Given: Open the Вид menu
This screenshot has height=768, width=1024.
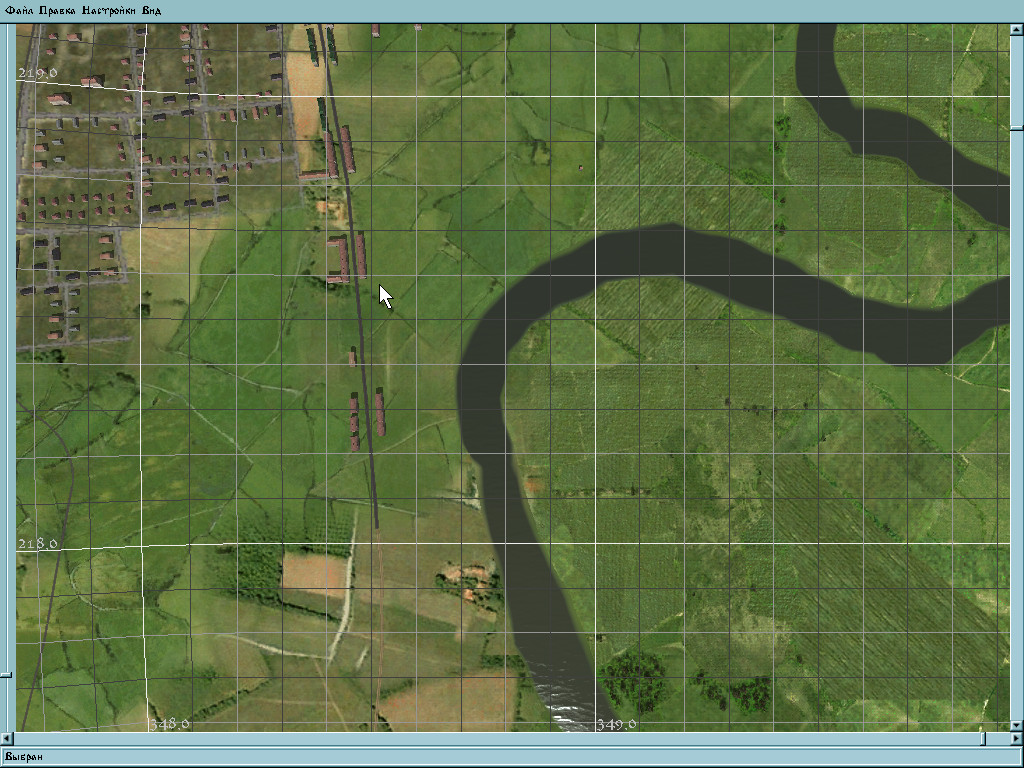Looking at the screenshot, I should (151, 10).
